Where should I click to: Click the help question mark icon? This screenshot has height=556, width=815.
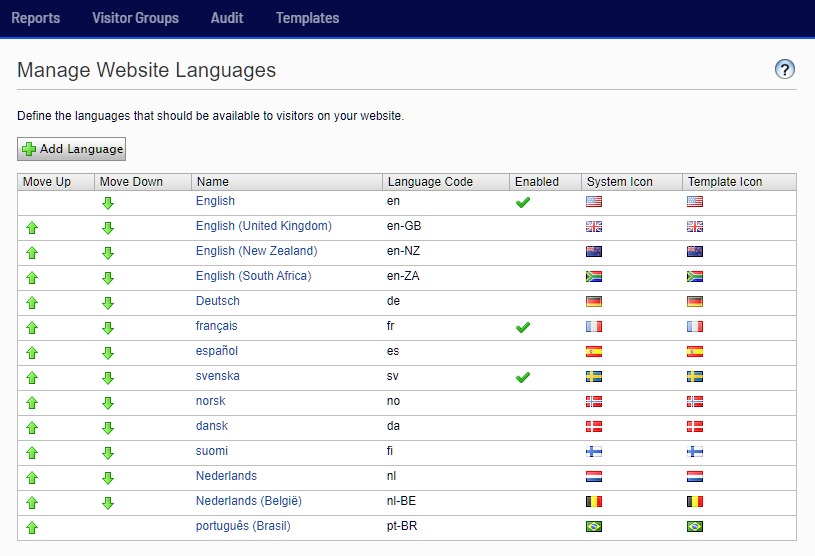[x=785, y=69]
